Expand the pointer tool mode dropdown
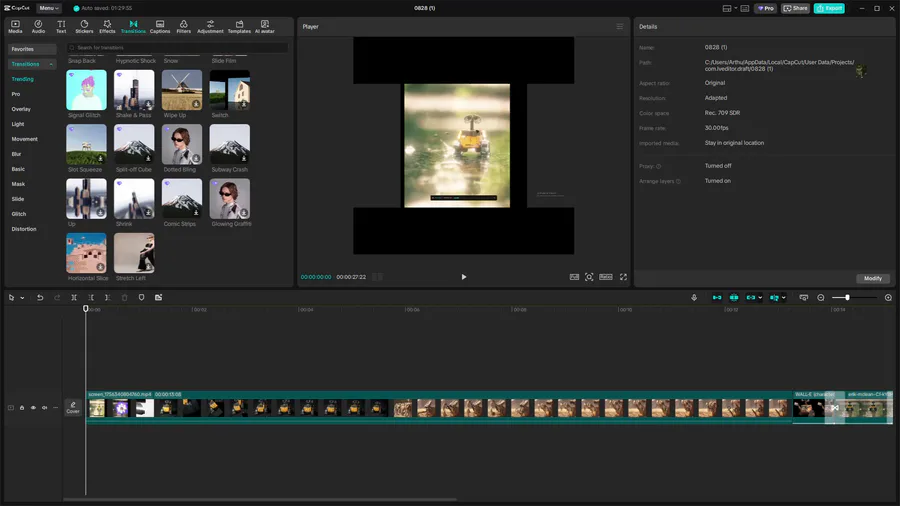This screenshot has height=506, width=900. (x=22, y=298)
